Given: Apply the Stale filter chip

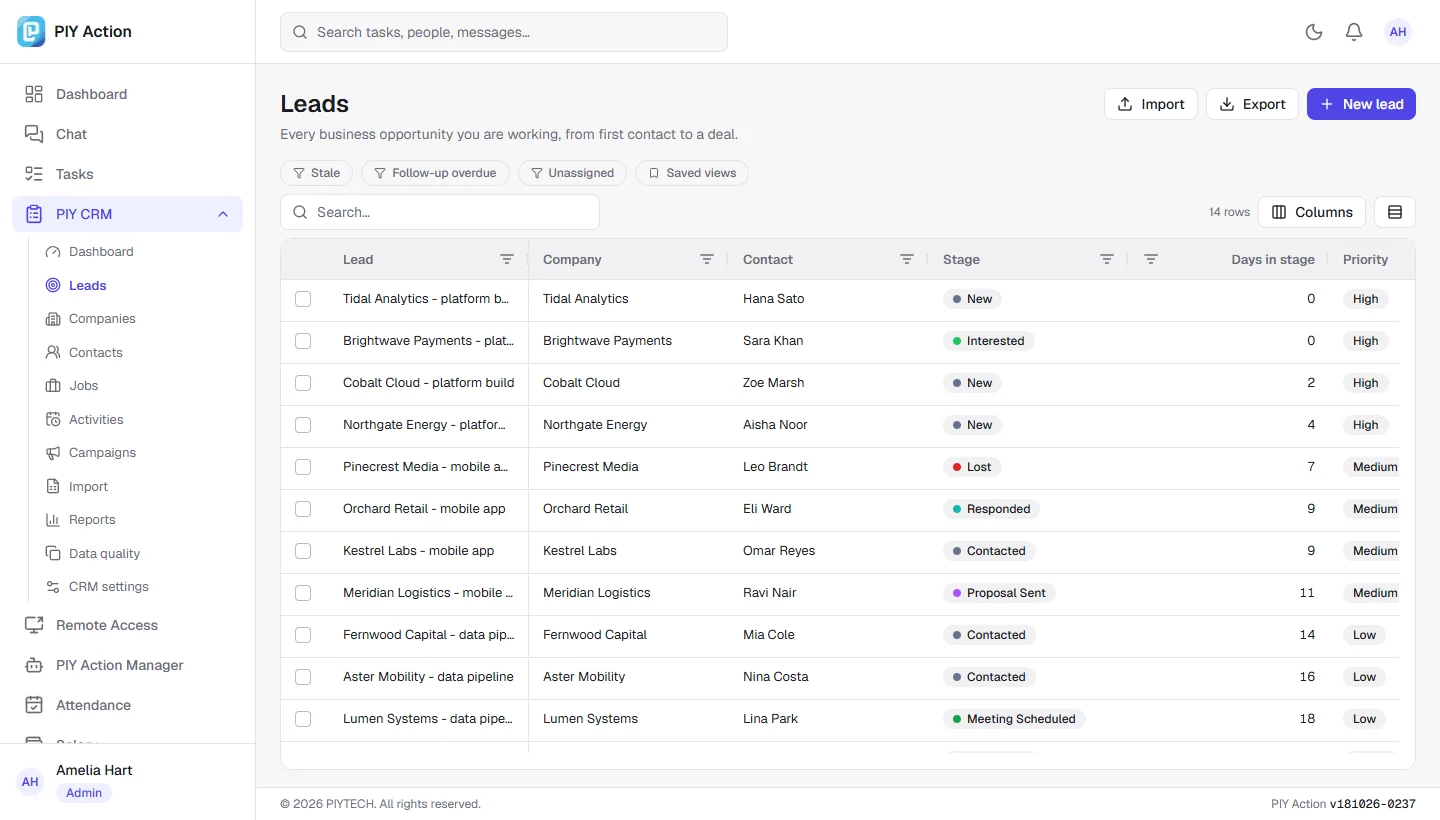Looking at the screenshot, I should click(316, 173).
